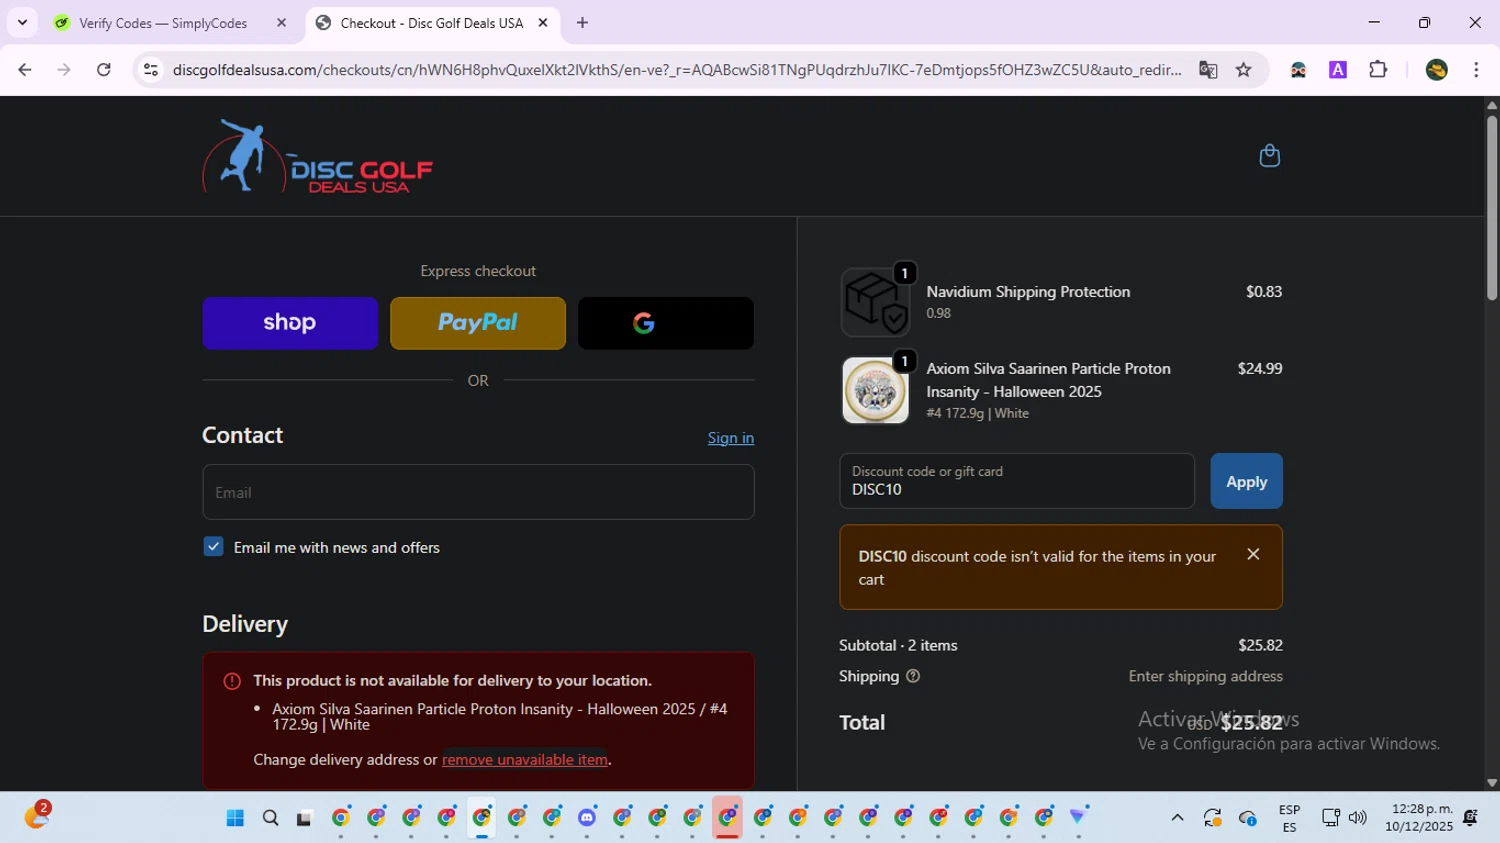Click the Navidium Shipping Protection item name
Screen dimensions: 1500x843
pyautogui.click(x=1028, y=292)
